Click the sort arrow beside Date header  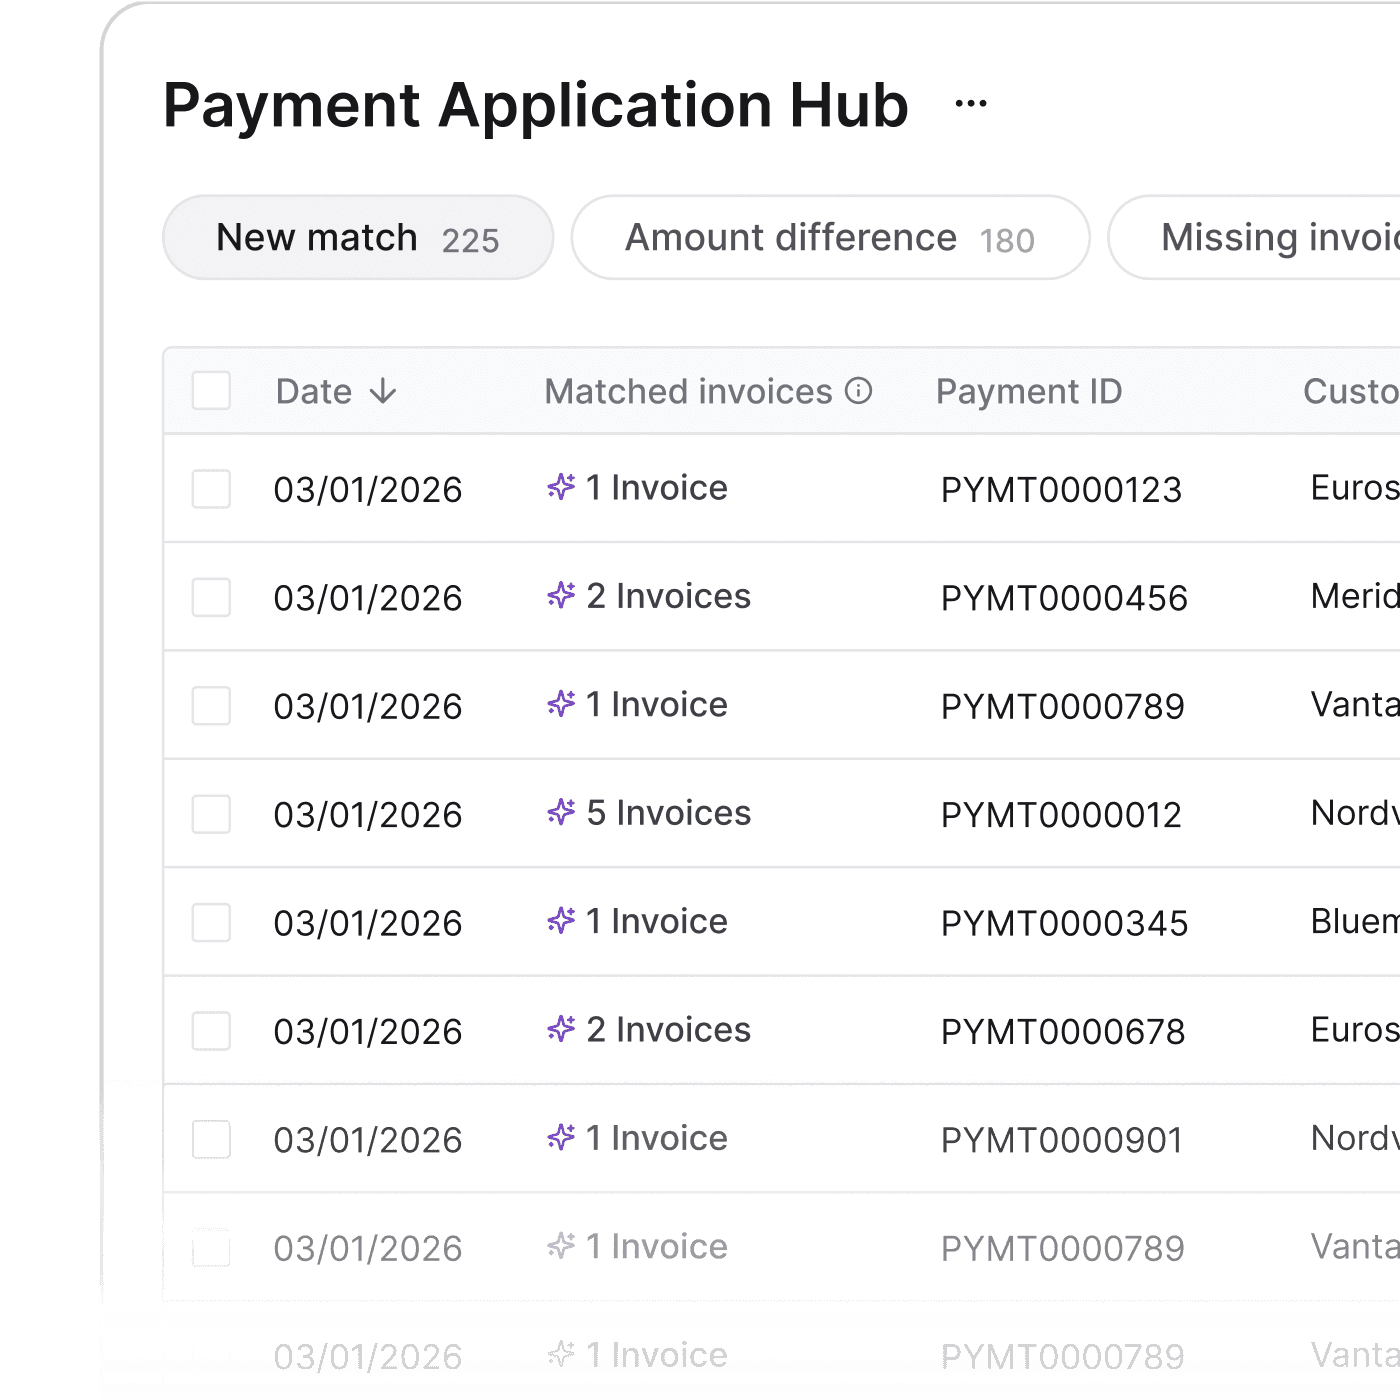(x=383, y=391)
